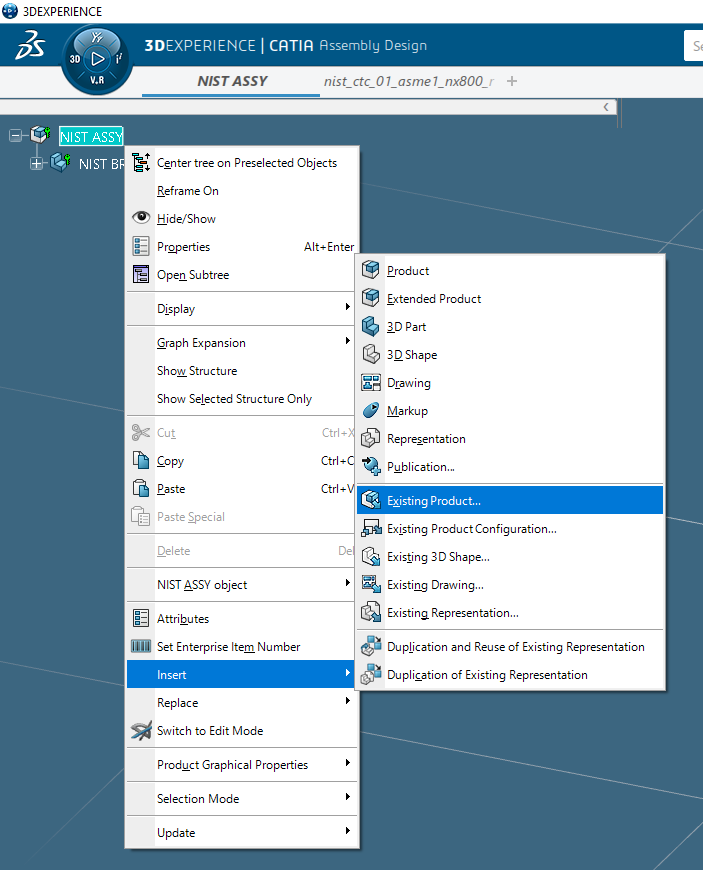This screenshot has width=703, height=870.
Task: Click the 3D Part icon
Action: 371,326
